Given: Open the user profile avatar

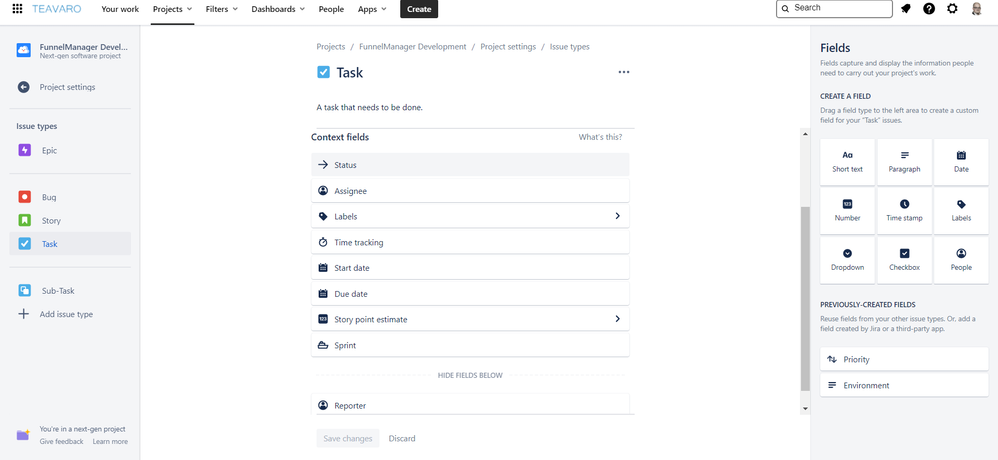Looking at the screenshot, I should pyautogui.click(x=976, y=9).
